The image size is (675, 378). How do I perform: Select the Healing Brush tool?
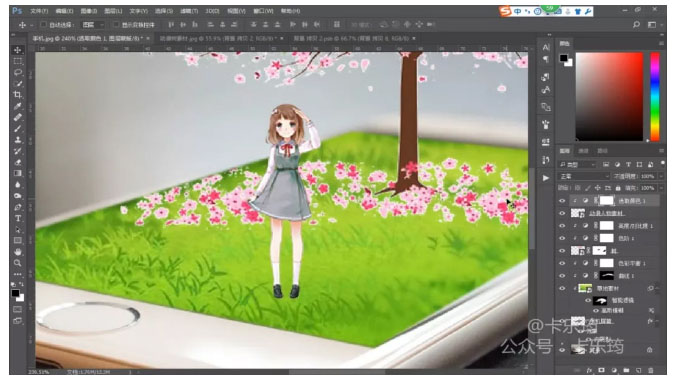18,117
